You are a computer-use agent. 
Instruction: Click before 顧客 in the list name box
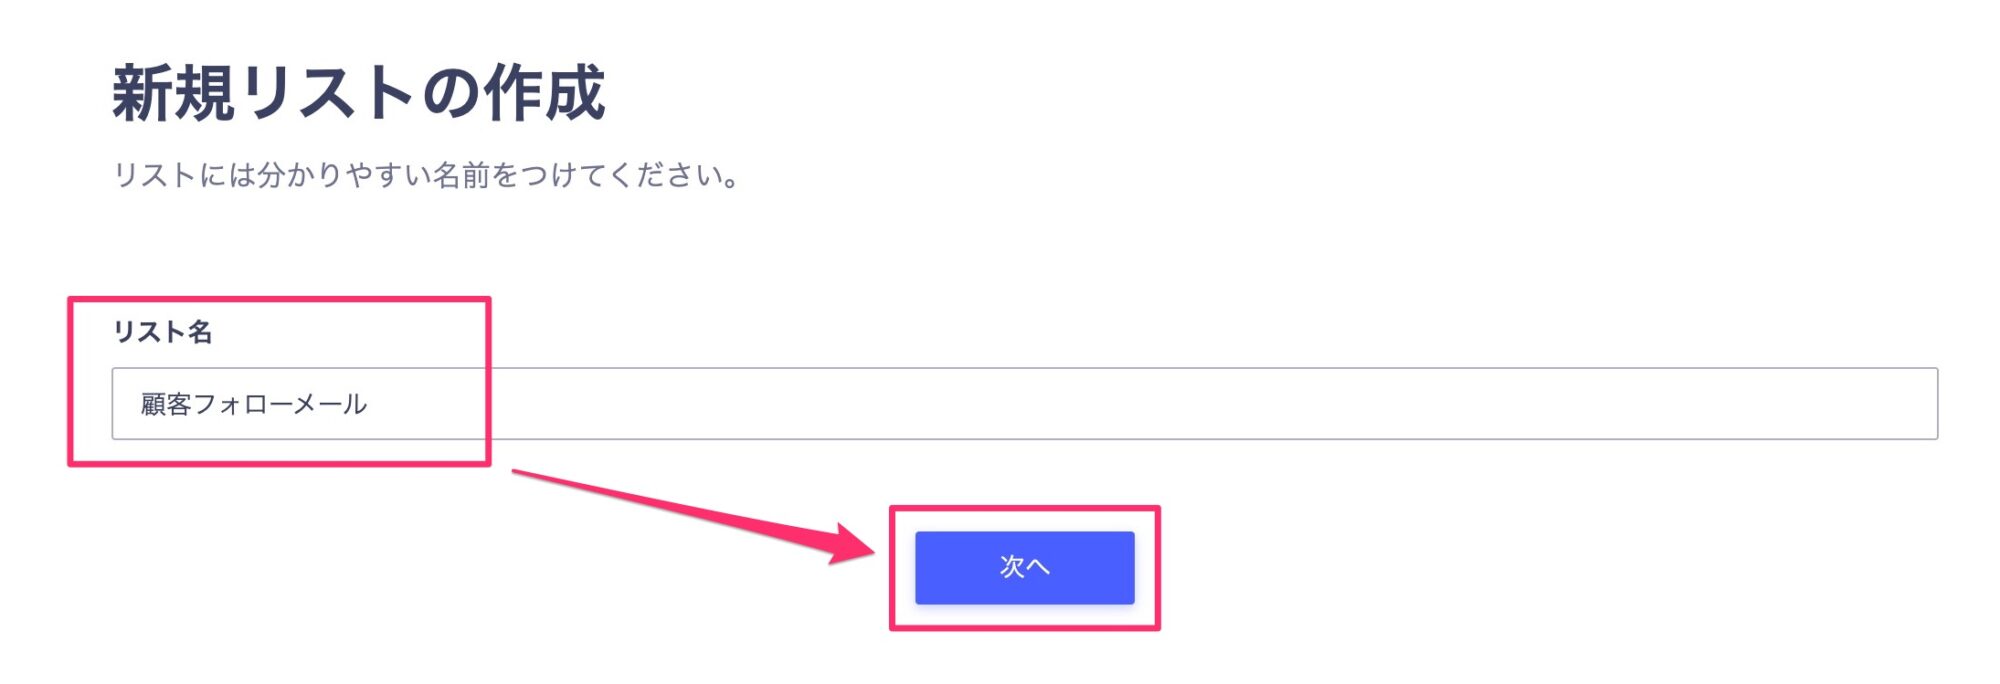click(x=141, y=404)
